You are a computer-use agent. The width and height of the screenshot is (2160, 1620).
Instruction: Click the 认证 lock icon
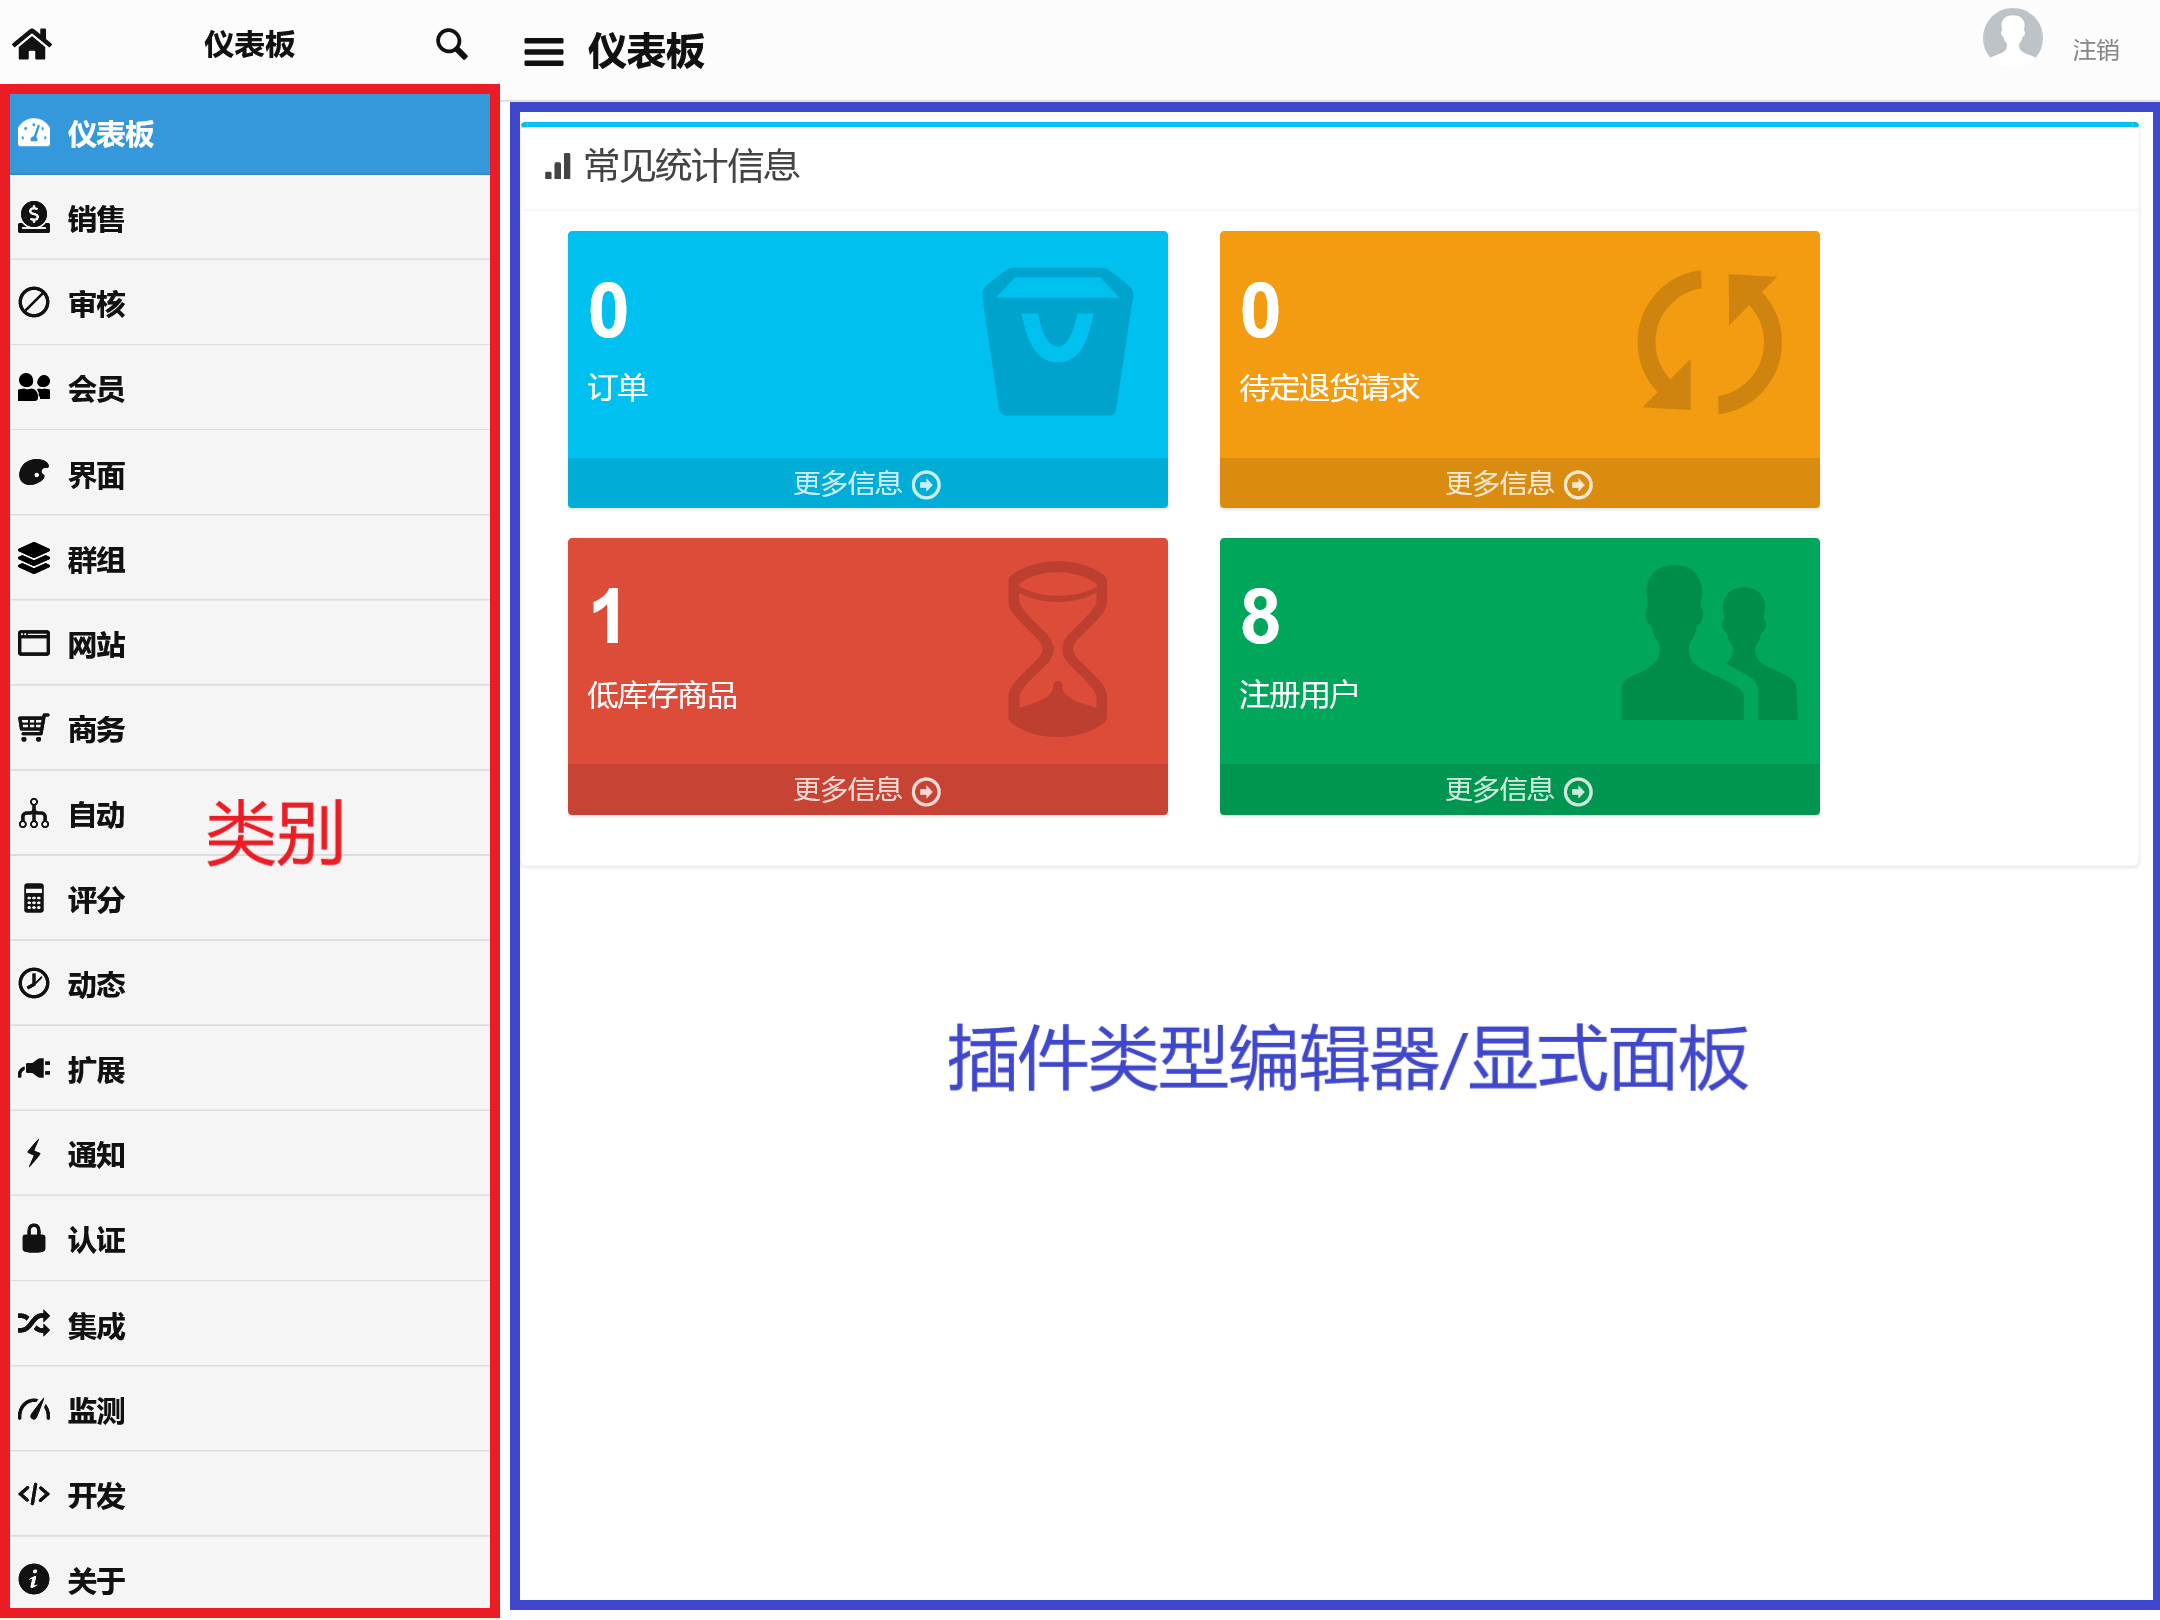click(x=34, y=1239)
